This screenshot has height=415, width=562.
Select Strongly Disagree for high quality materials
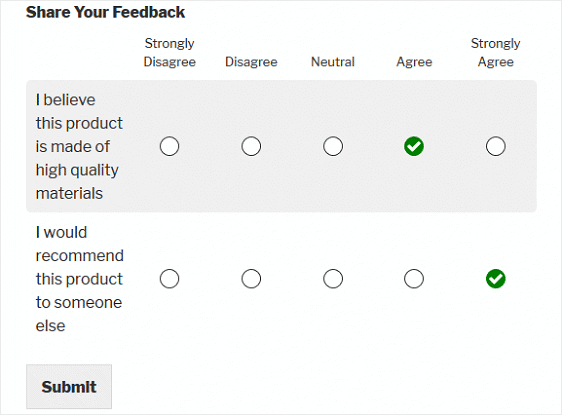170,146
